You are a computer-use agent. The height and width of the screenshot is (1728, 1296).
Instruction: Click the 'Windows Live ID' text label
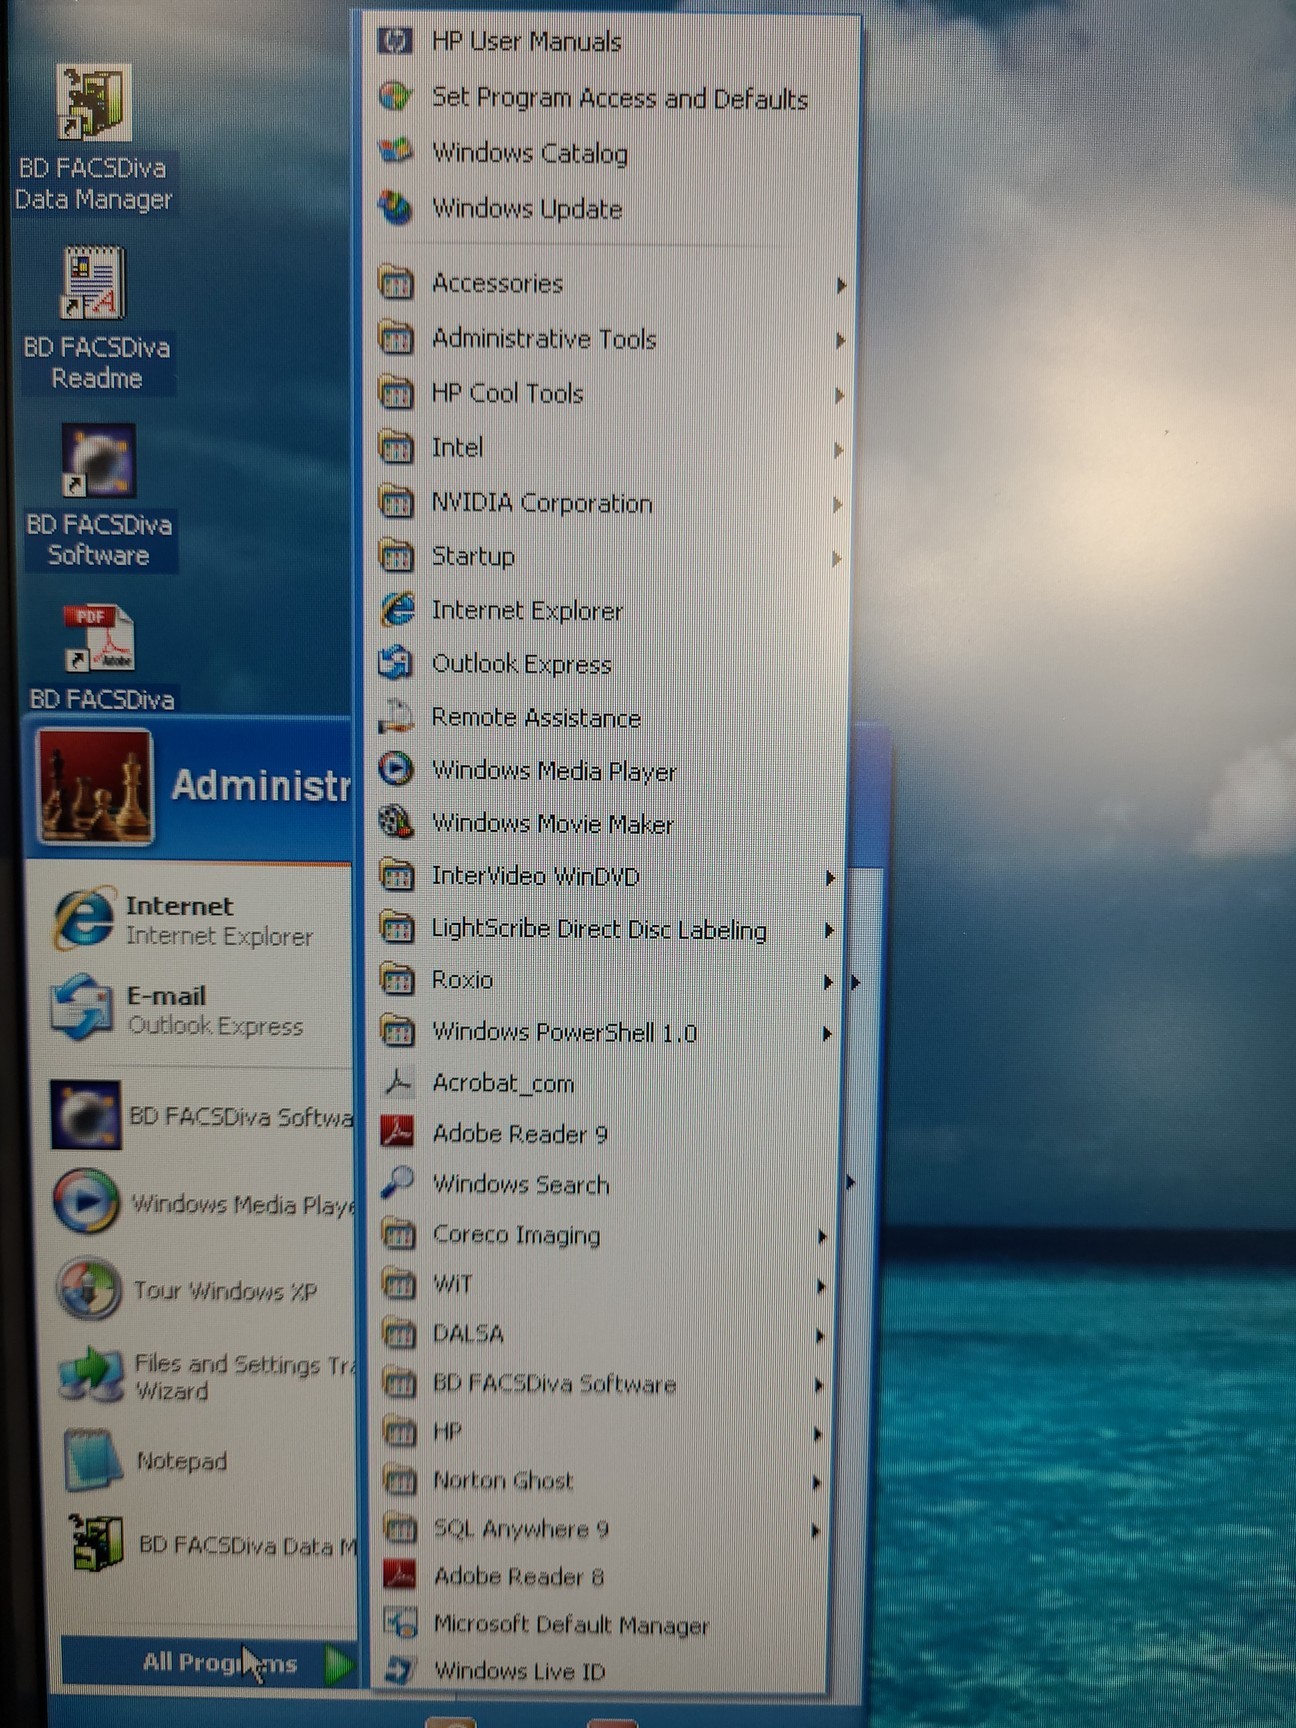pos(520,1671)
